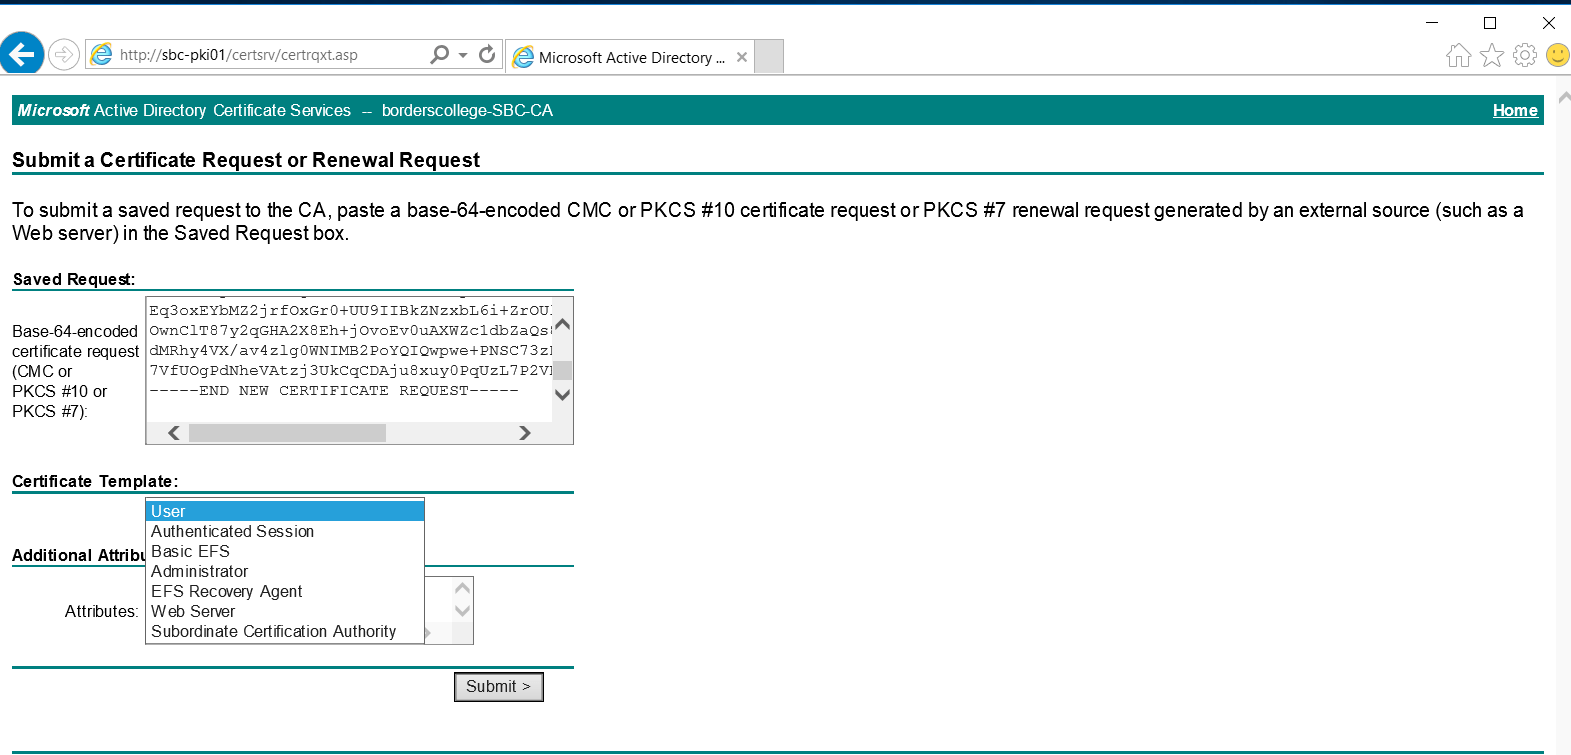Click the Attributes box scroll up arrow

click(x=462, y=588)
